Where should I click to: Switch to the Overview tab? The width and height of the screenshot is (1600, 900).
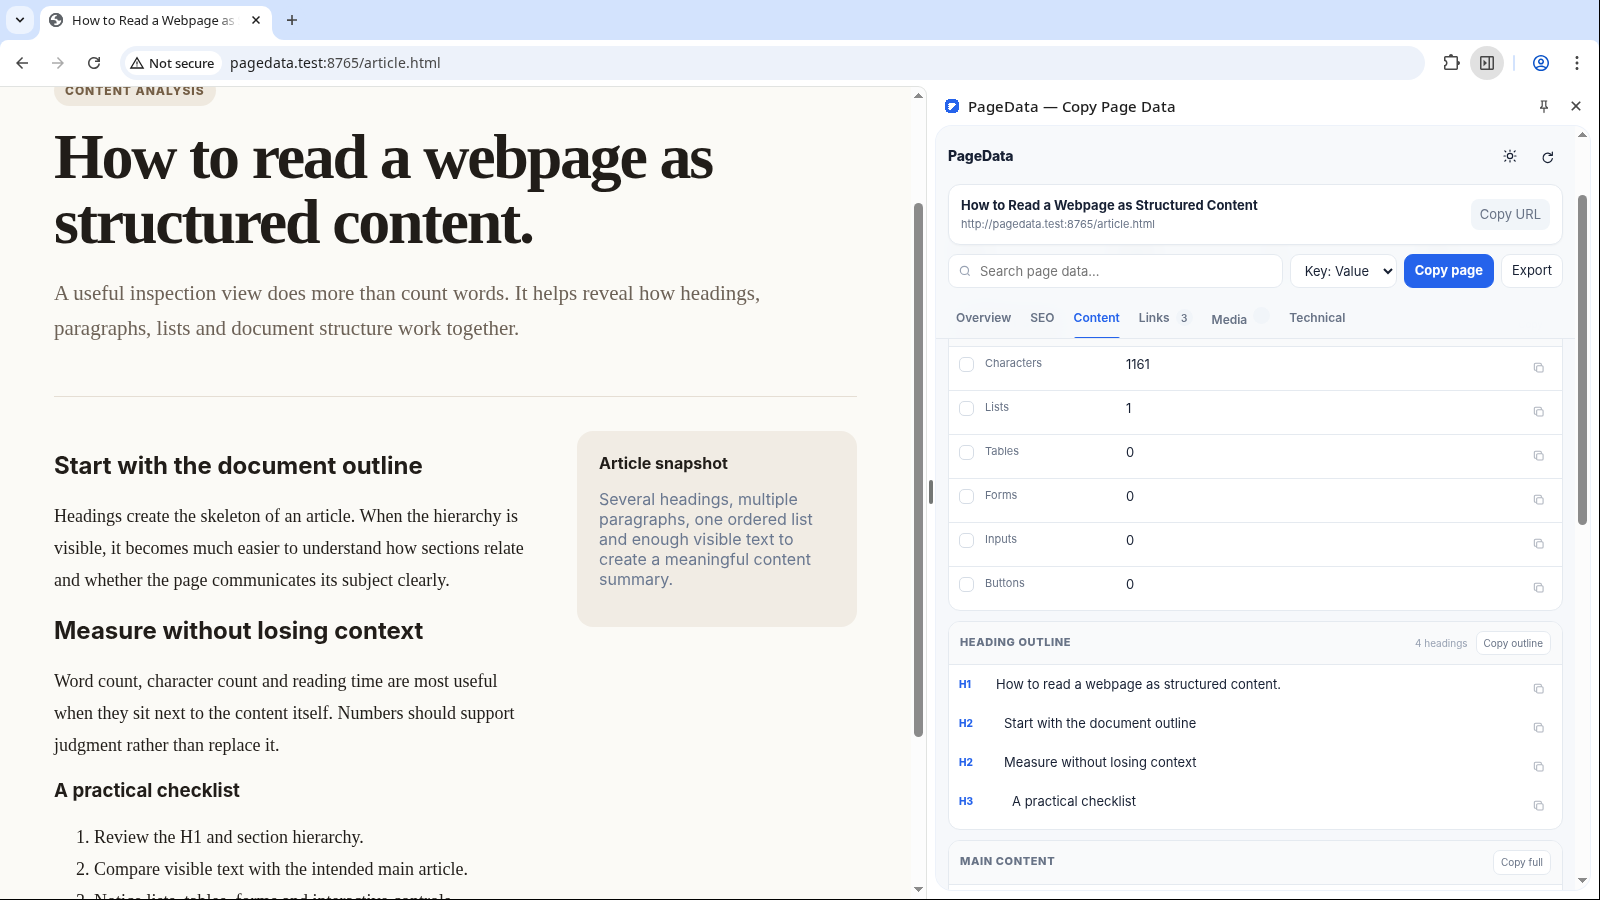983,318
